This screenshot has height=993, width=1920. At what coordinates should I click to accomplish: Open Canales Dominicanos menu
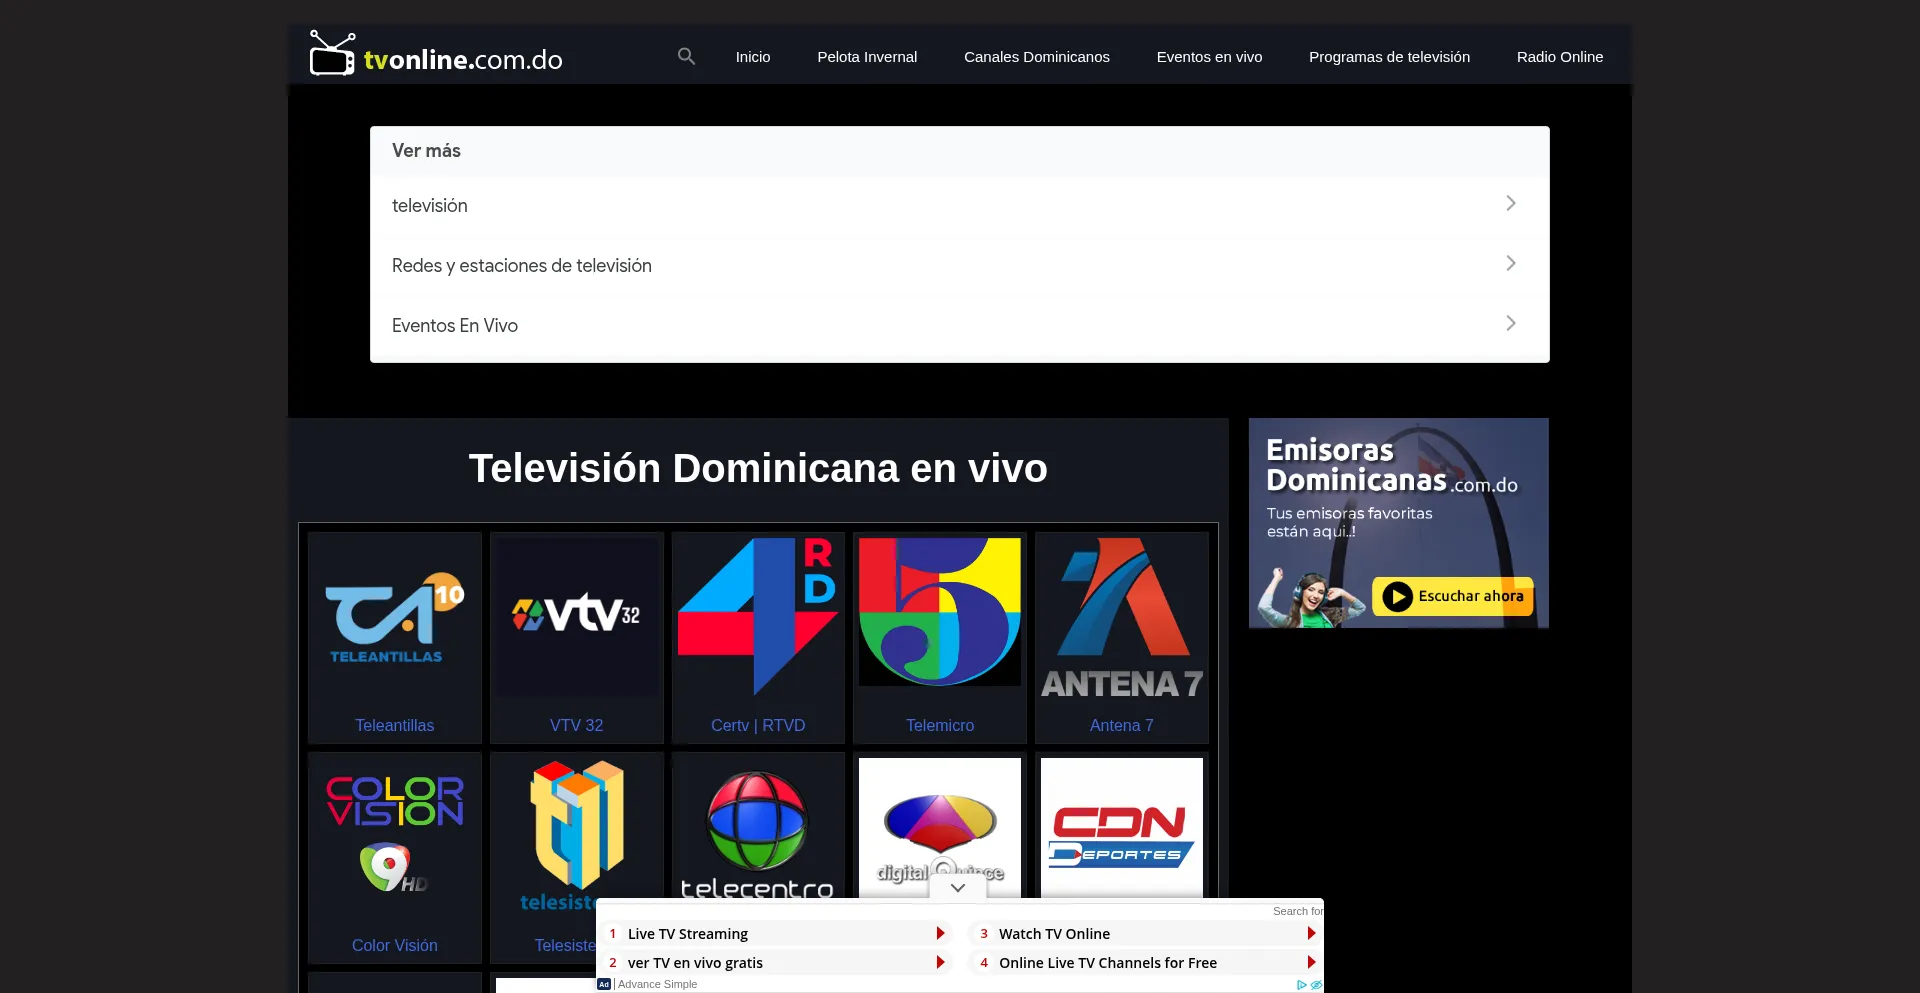tap(1037, 57)
